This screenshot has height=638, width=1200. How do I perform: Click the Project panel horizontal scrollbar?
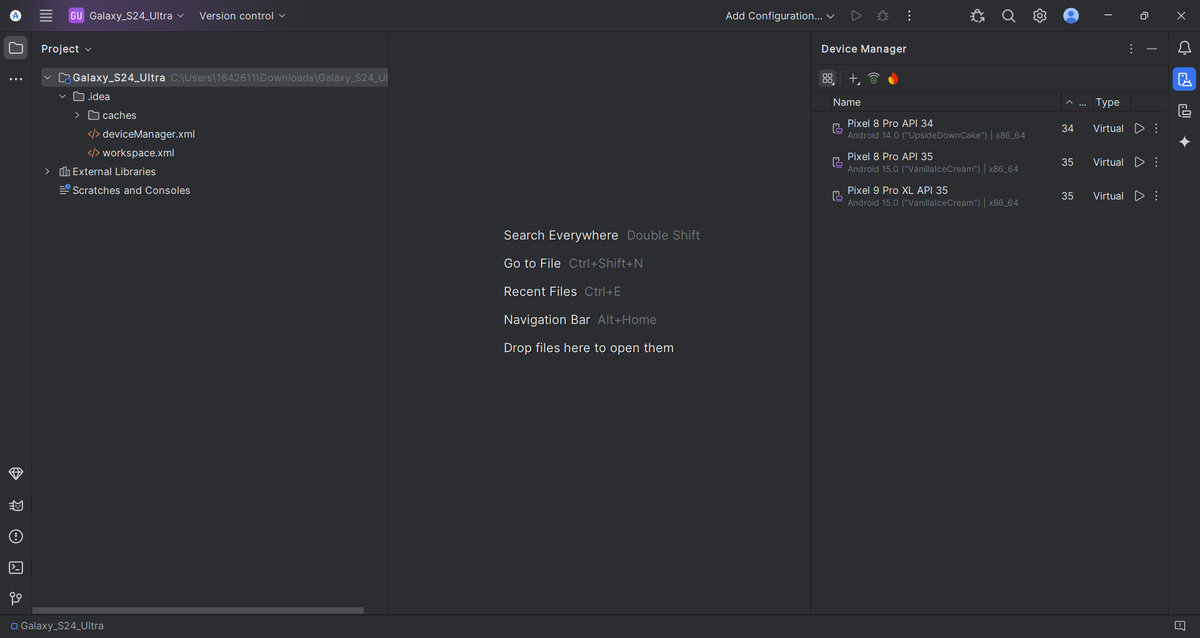click(x=198, y=610)
